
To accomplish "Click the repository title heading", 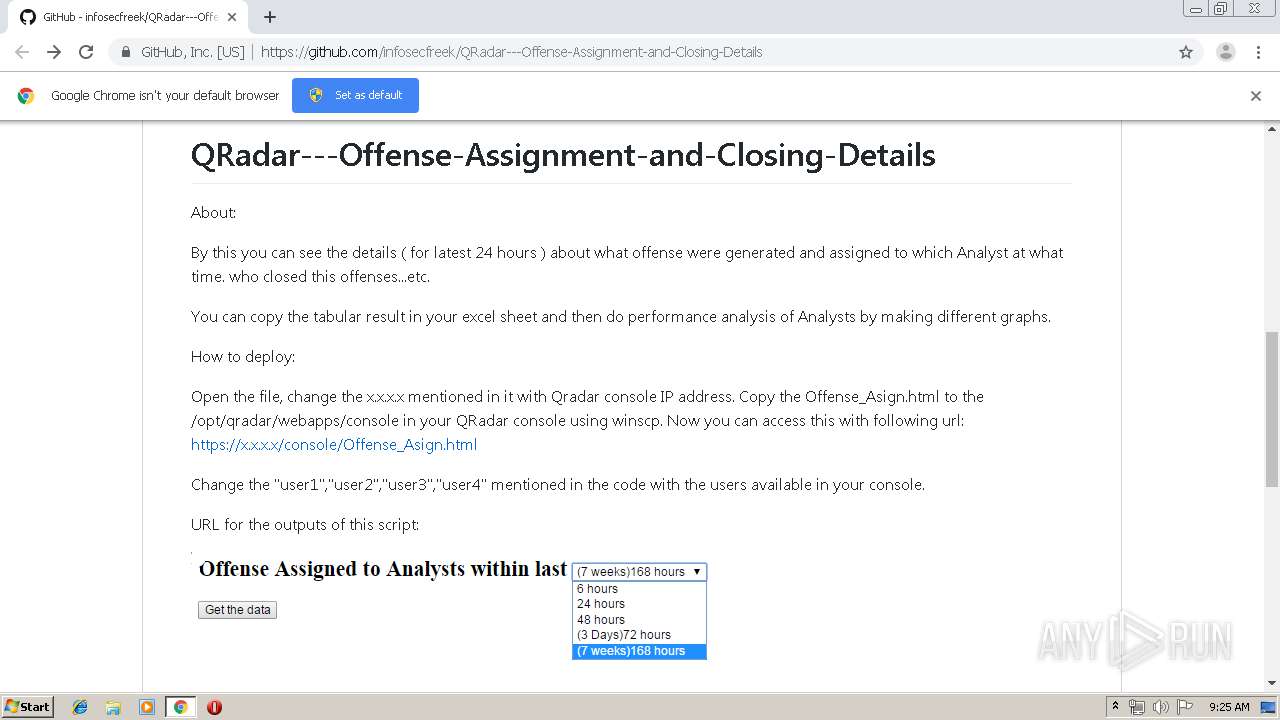I will click(x=563, y=155).
